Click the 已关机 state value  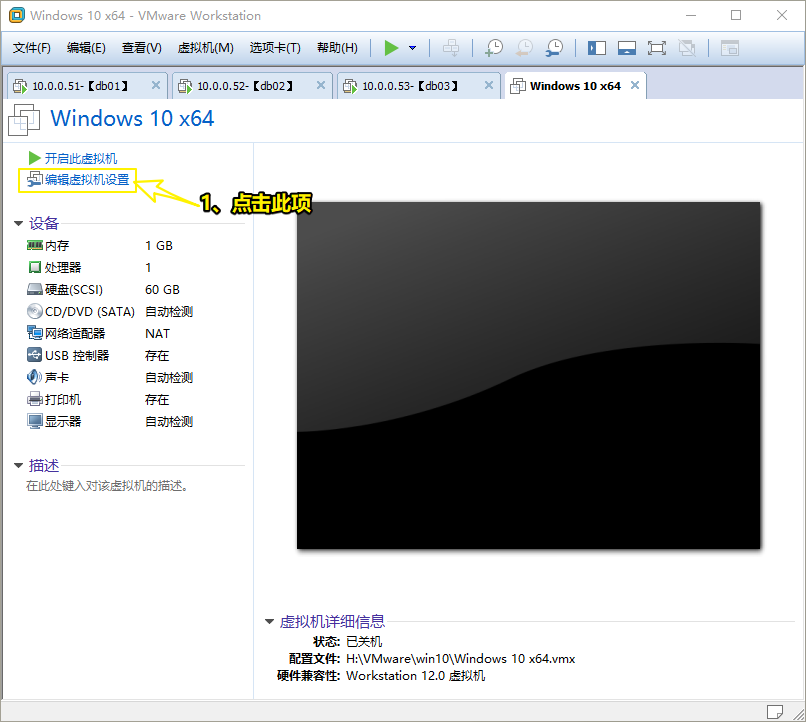(364, 642)
